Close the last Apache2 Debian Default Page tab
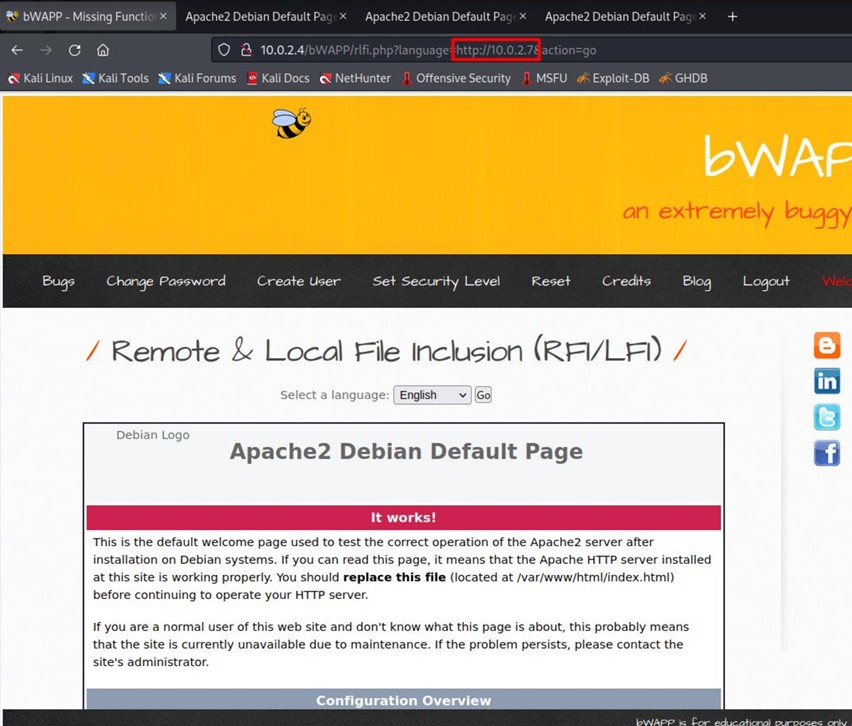852x726 pixels. coord(703,16)
